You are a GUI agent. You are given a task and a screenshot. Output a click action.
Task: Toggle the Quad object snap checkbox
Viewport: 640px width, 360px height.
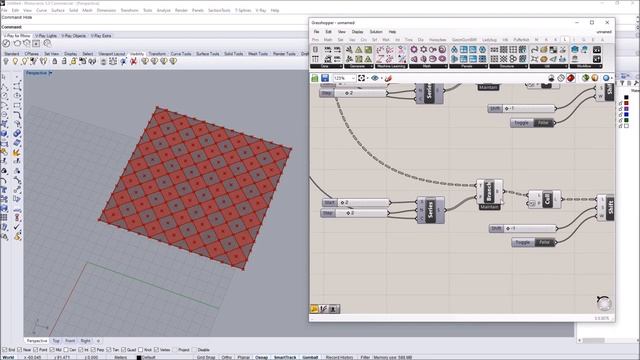point(123,350)
